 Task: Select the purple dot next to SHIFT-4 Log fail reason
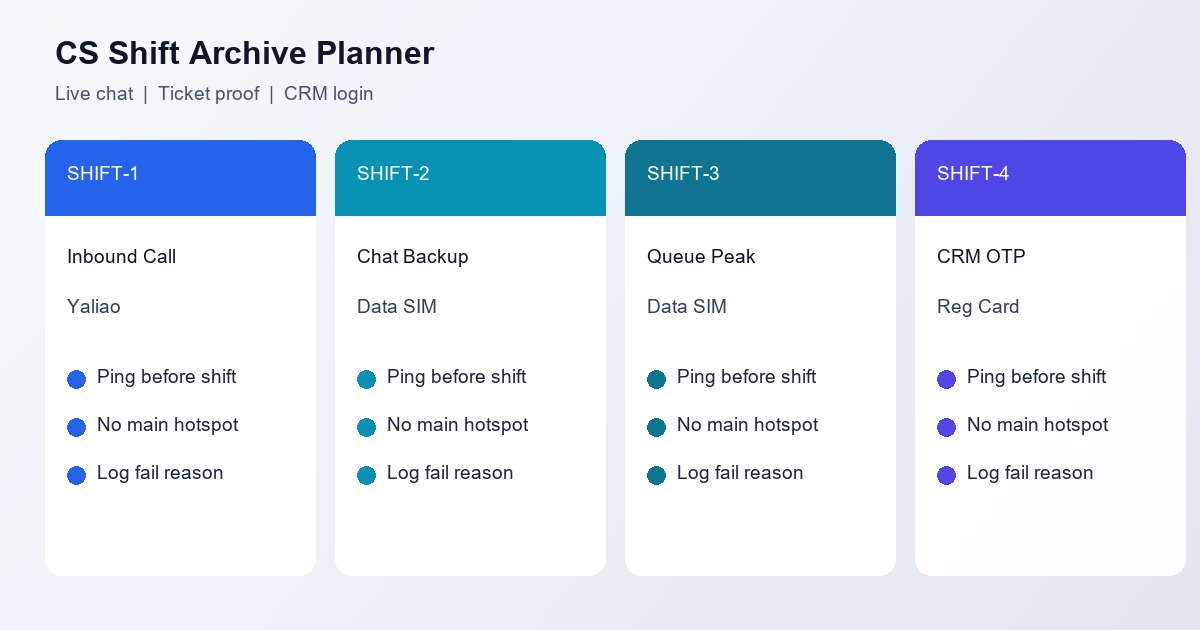coord(946,475)
